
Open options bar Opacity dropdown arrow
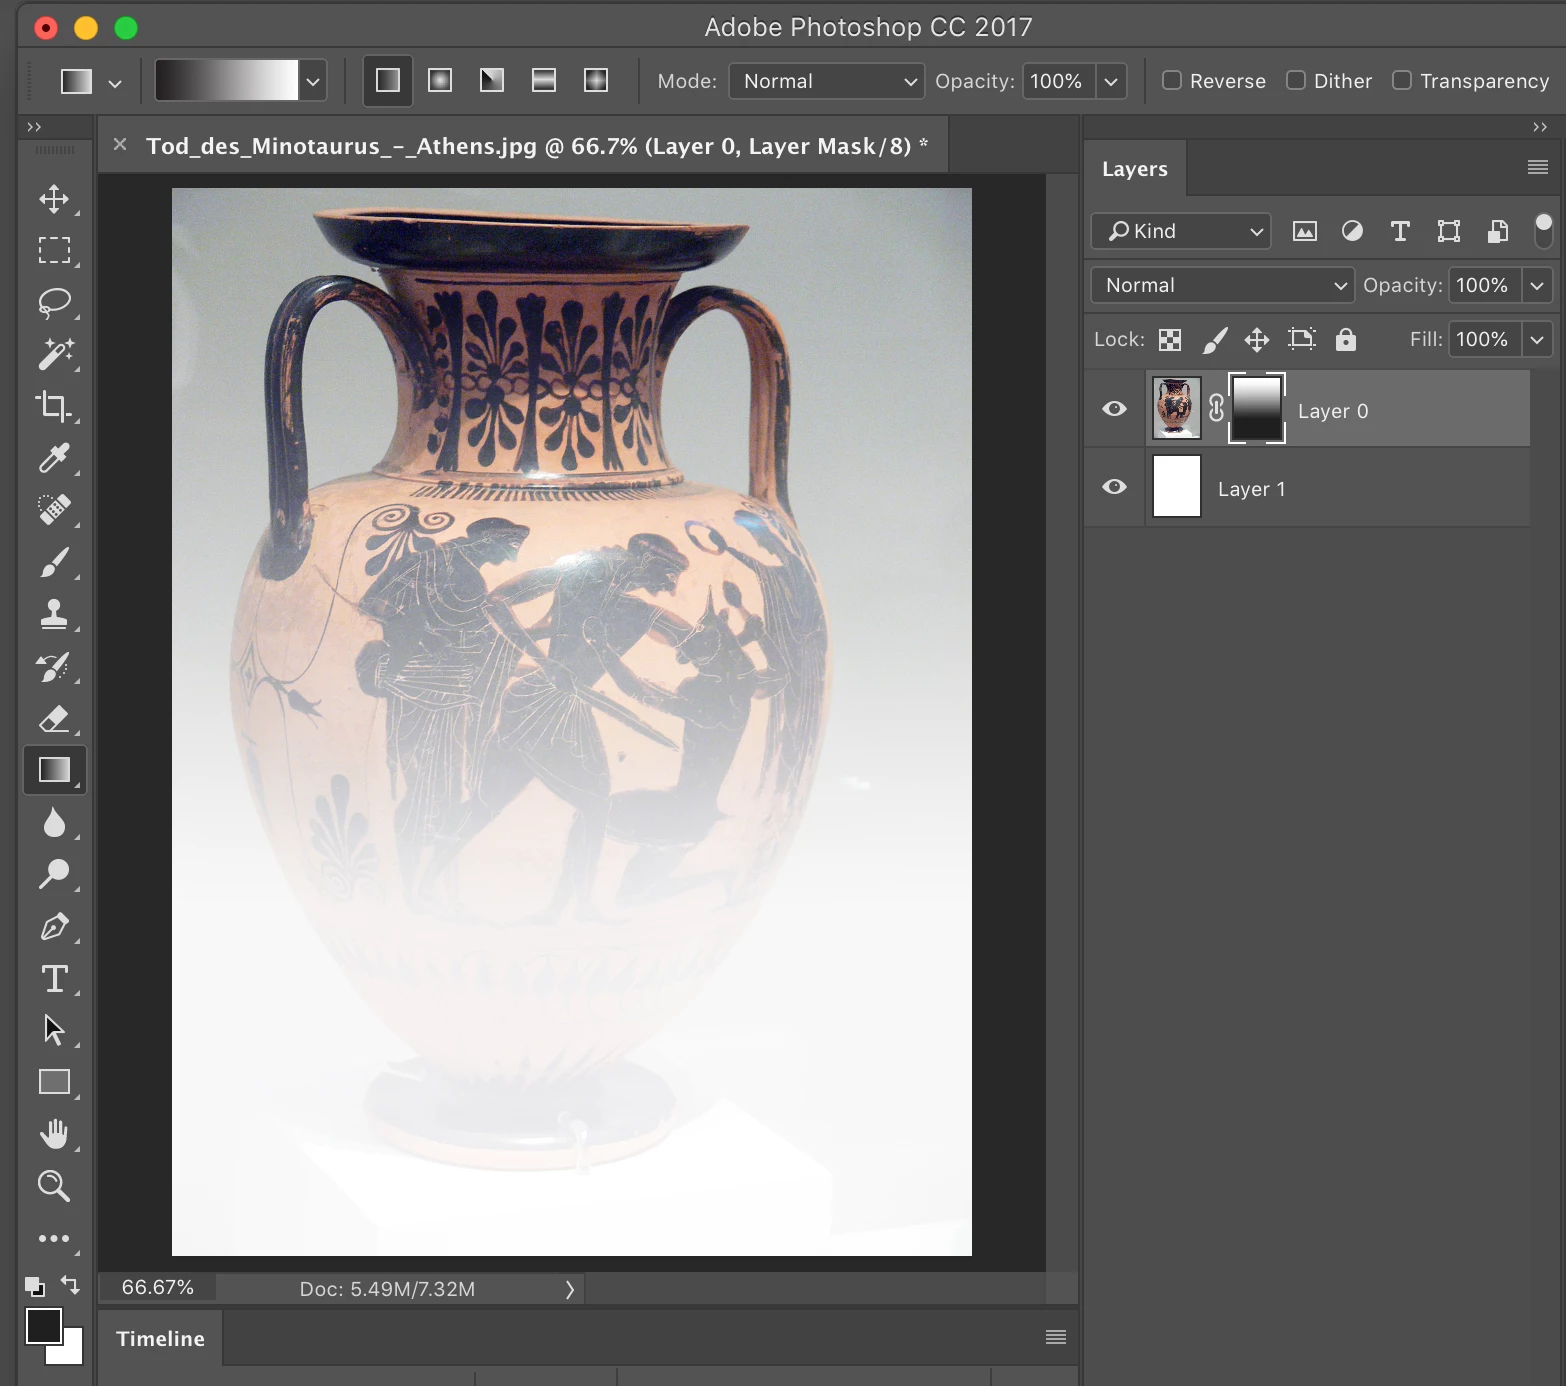pyautogui.click(x=1111, y=81)
